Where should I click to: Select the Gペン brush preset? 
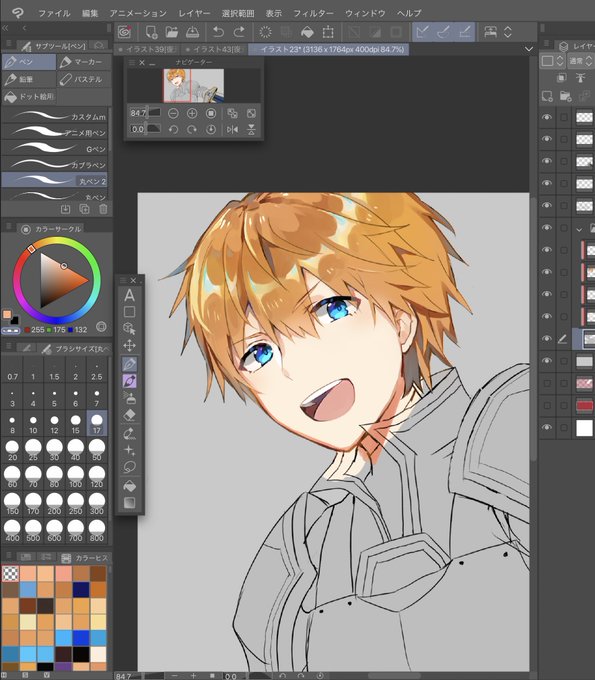tap(54, 149)
